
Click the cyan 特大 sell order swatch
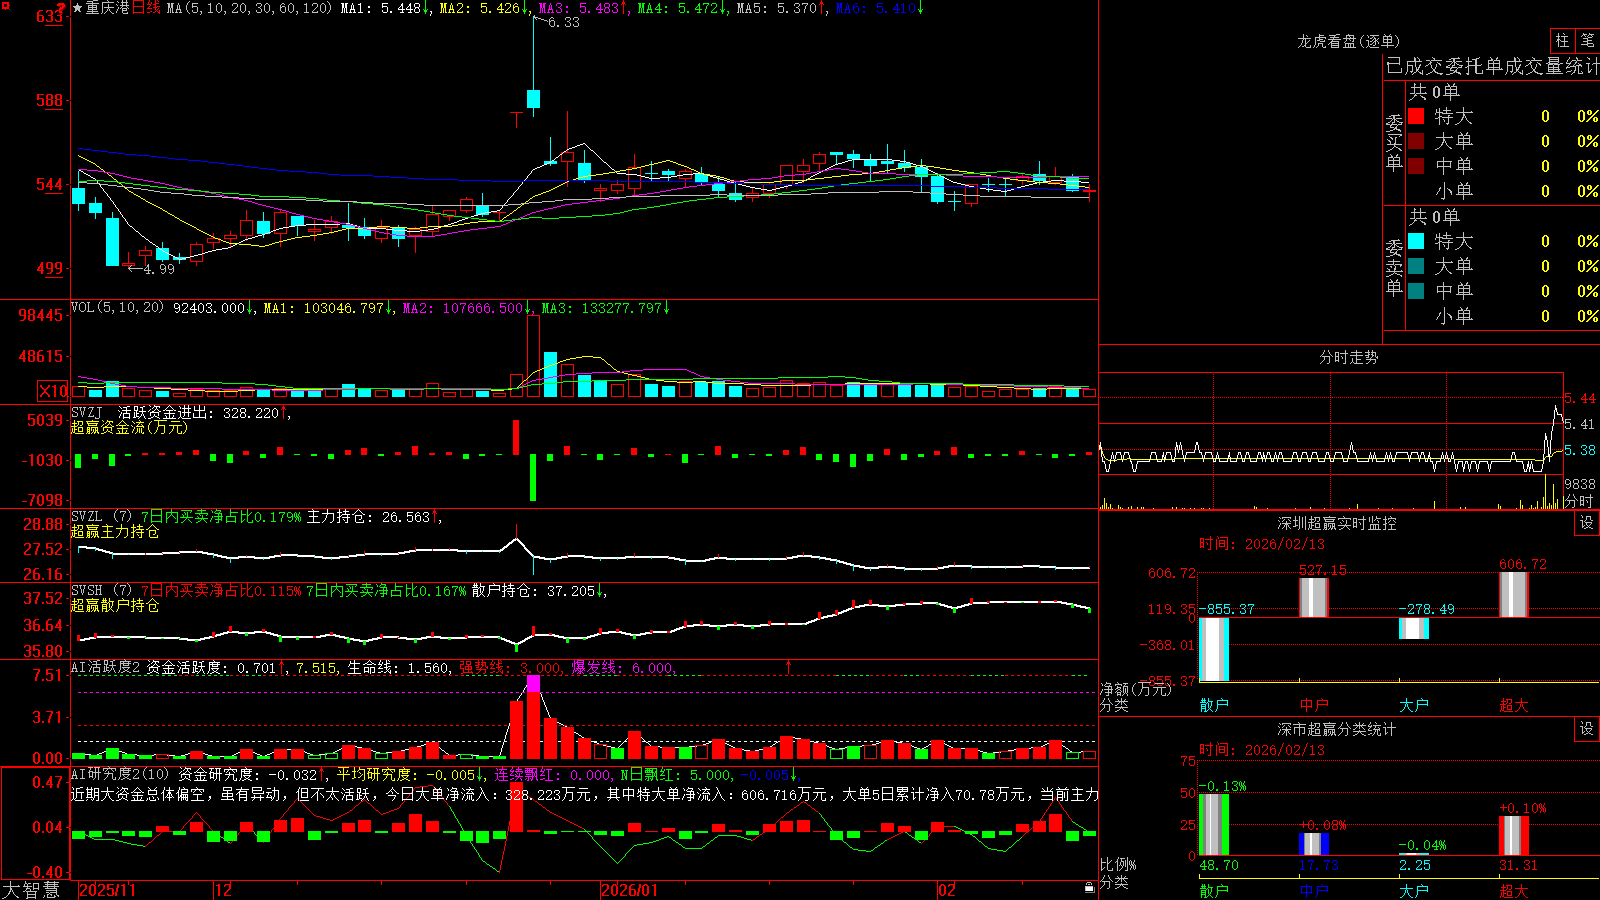[1416, 241]
